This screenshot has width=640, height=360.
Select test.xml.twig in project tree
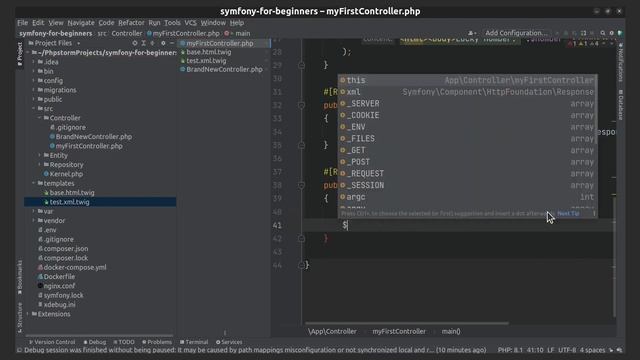click(100, 202)
